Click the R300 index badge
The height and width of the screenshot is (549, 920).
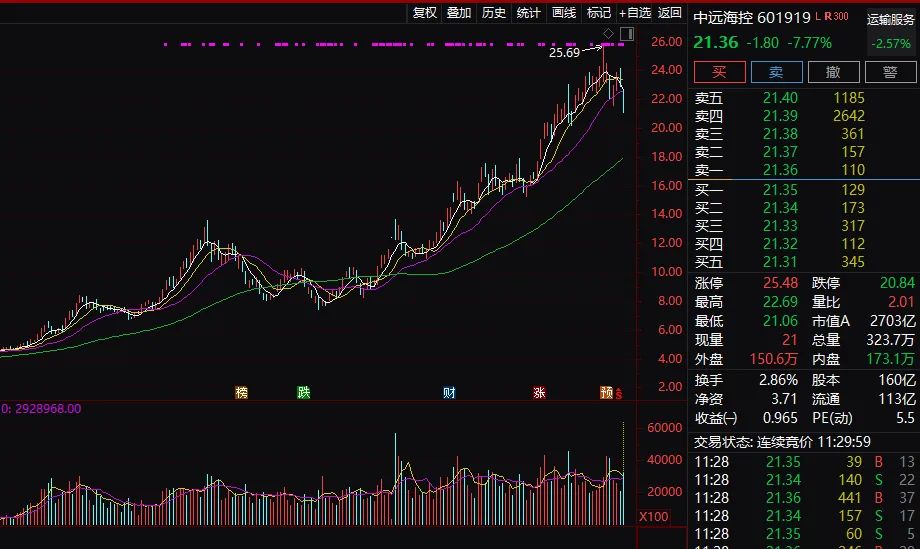[837, 16]
